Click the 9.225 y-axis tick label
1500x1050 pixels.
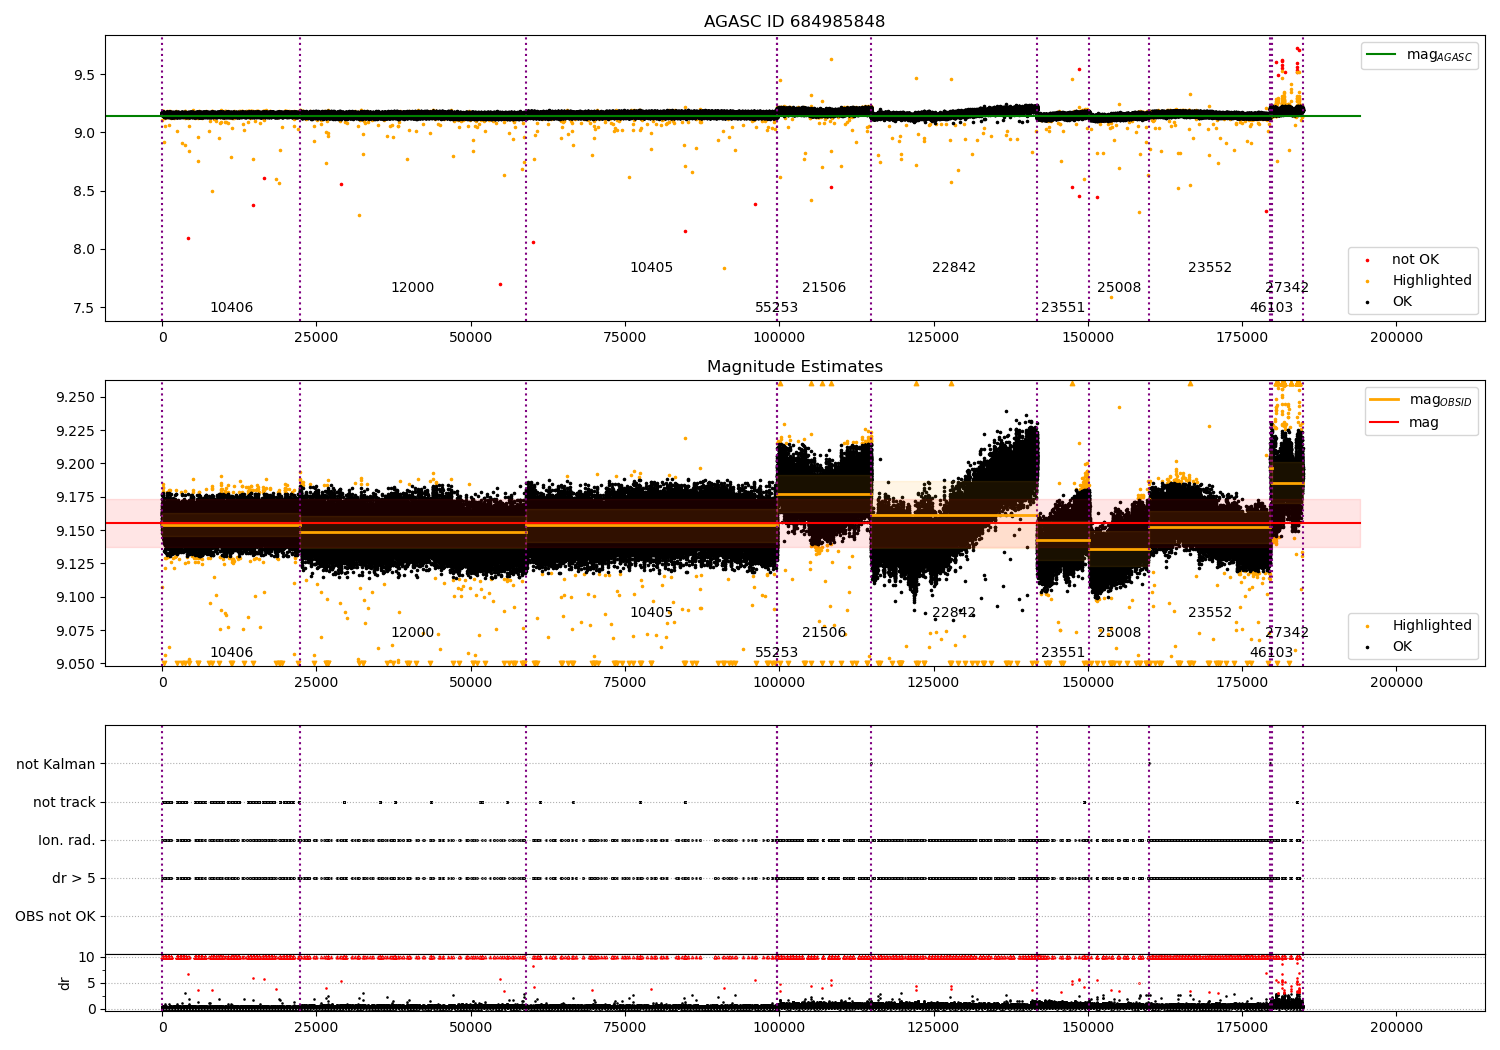(76, 431)
